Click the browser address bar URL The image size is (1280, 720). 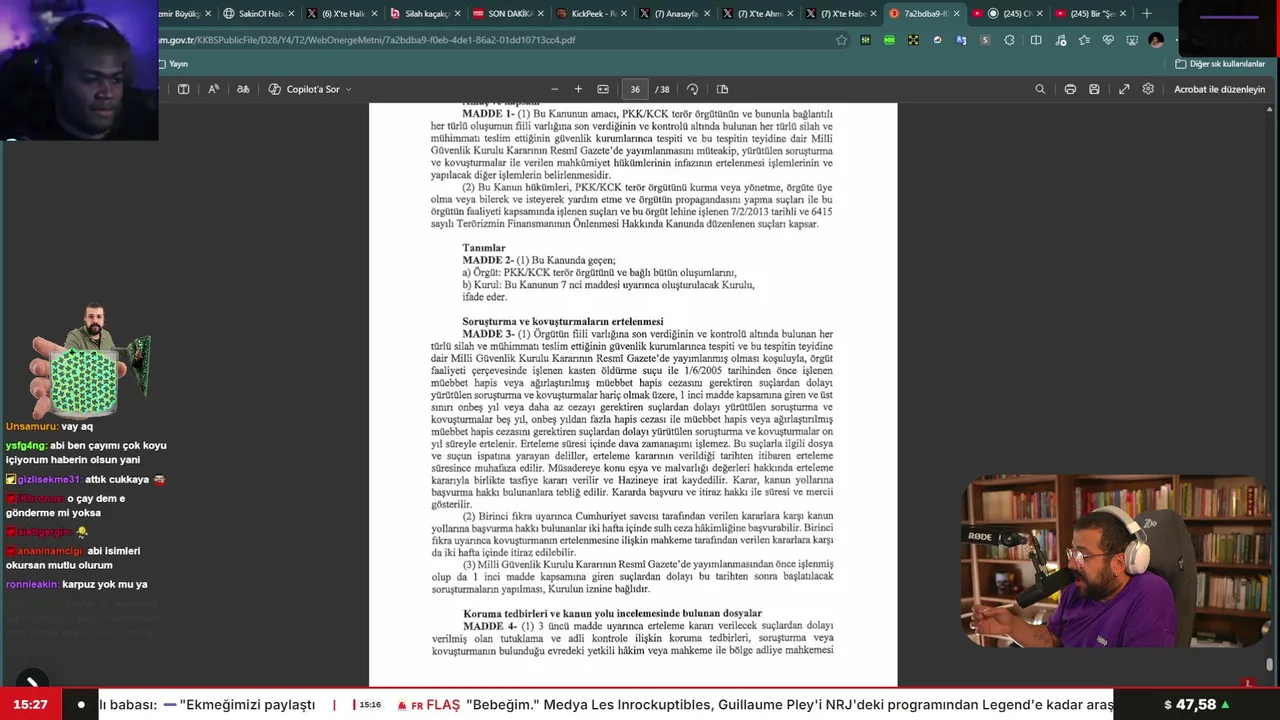click(367, 40)
